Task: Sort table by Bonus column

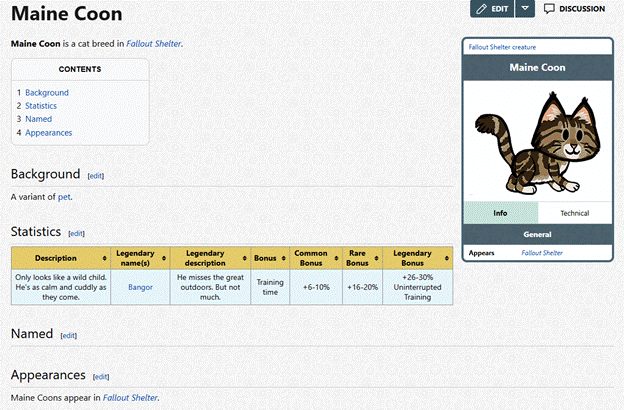Action: point(270,258)
